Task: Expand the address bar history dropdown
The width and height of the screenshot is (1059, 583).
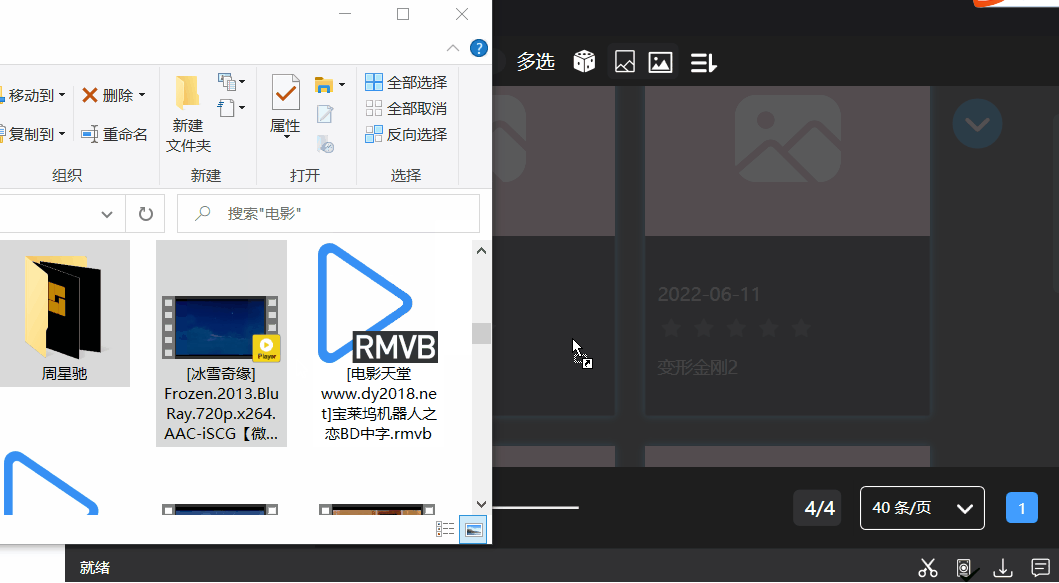Action: (107, 213)
